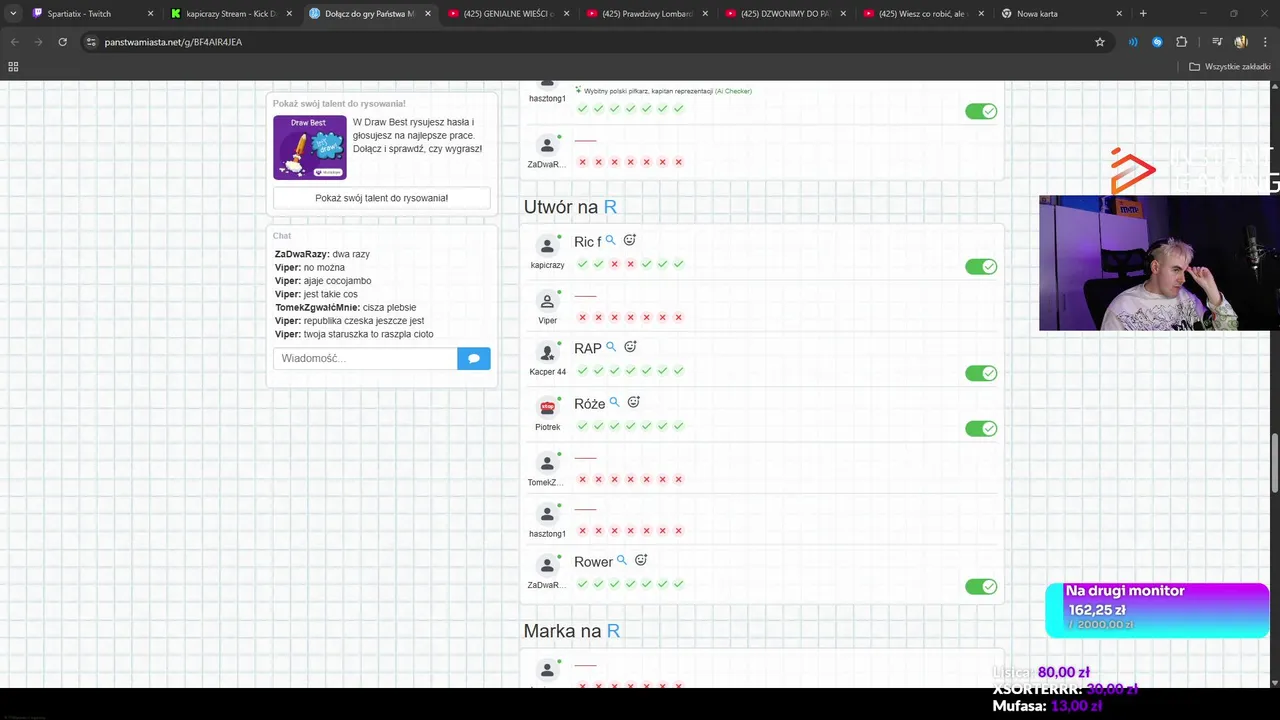Switch to "(425) Prawdziwy Lombard" tab
This screenshot has height=720, width=1280.
[646, 14]
